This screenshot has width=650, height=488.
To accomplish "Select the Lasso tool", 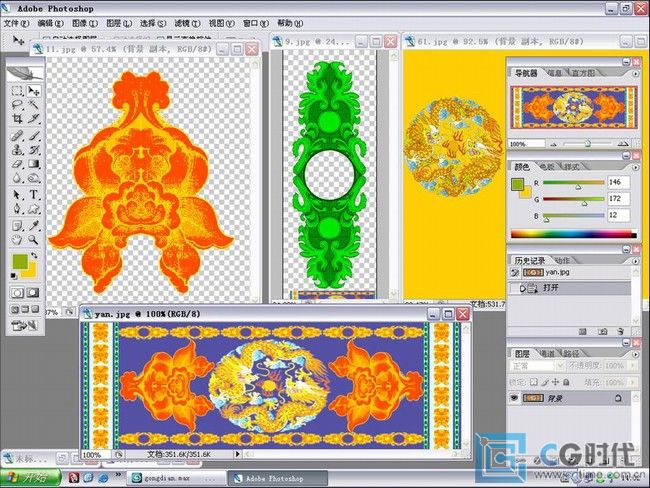I will coord(17,104).
